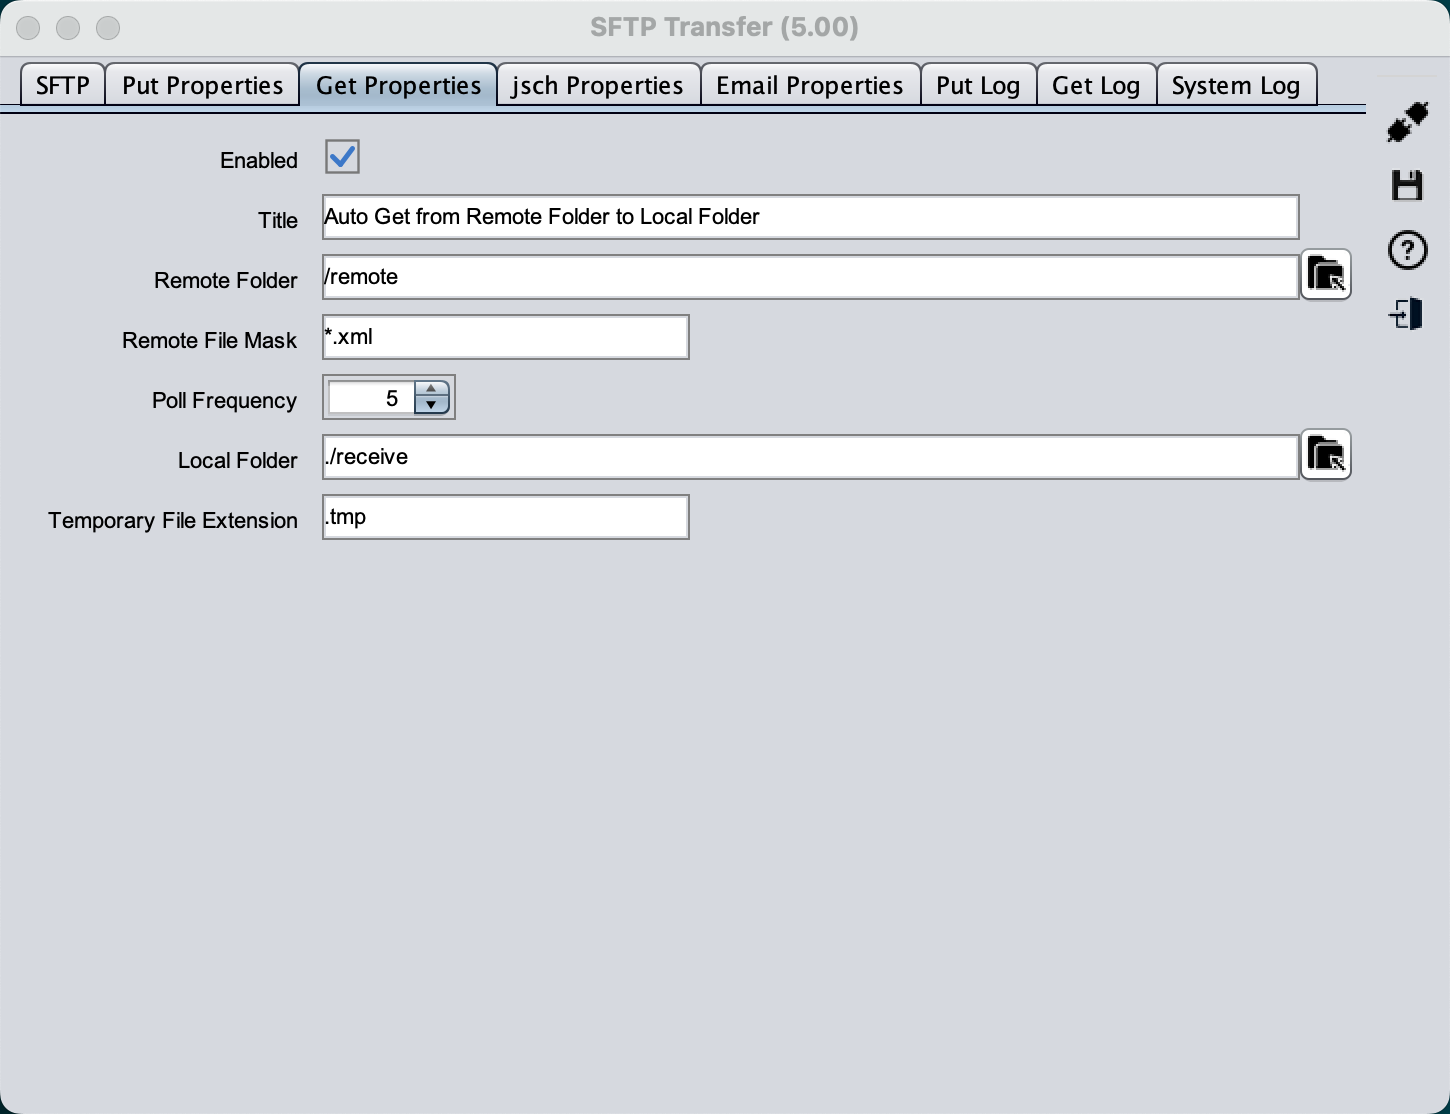The image size is (1450, 1114).
Task: Go to Email Properties tab
Action: [x=809, y=86]
